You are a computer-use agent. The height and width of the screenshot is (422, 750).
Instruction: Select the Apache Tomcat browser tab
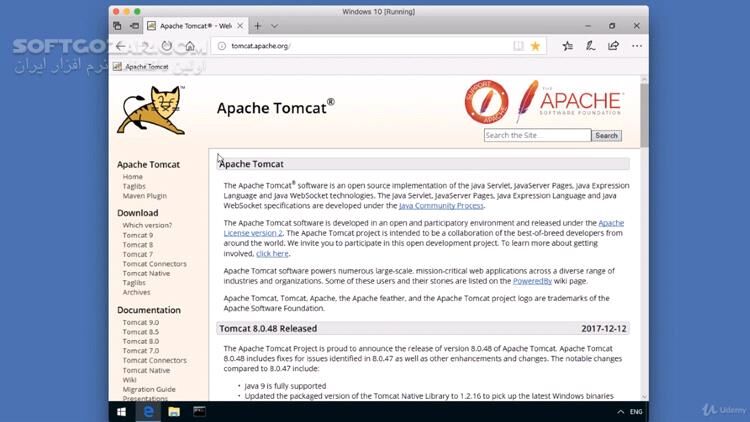(190, 25)
